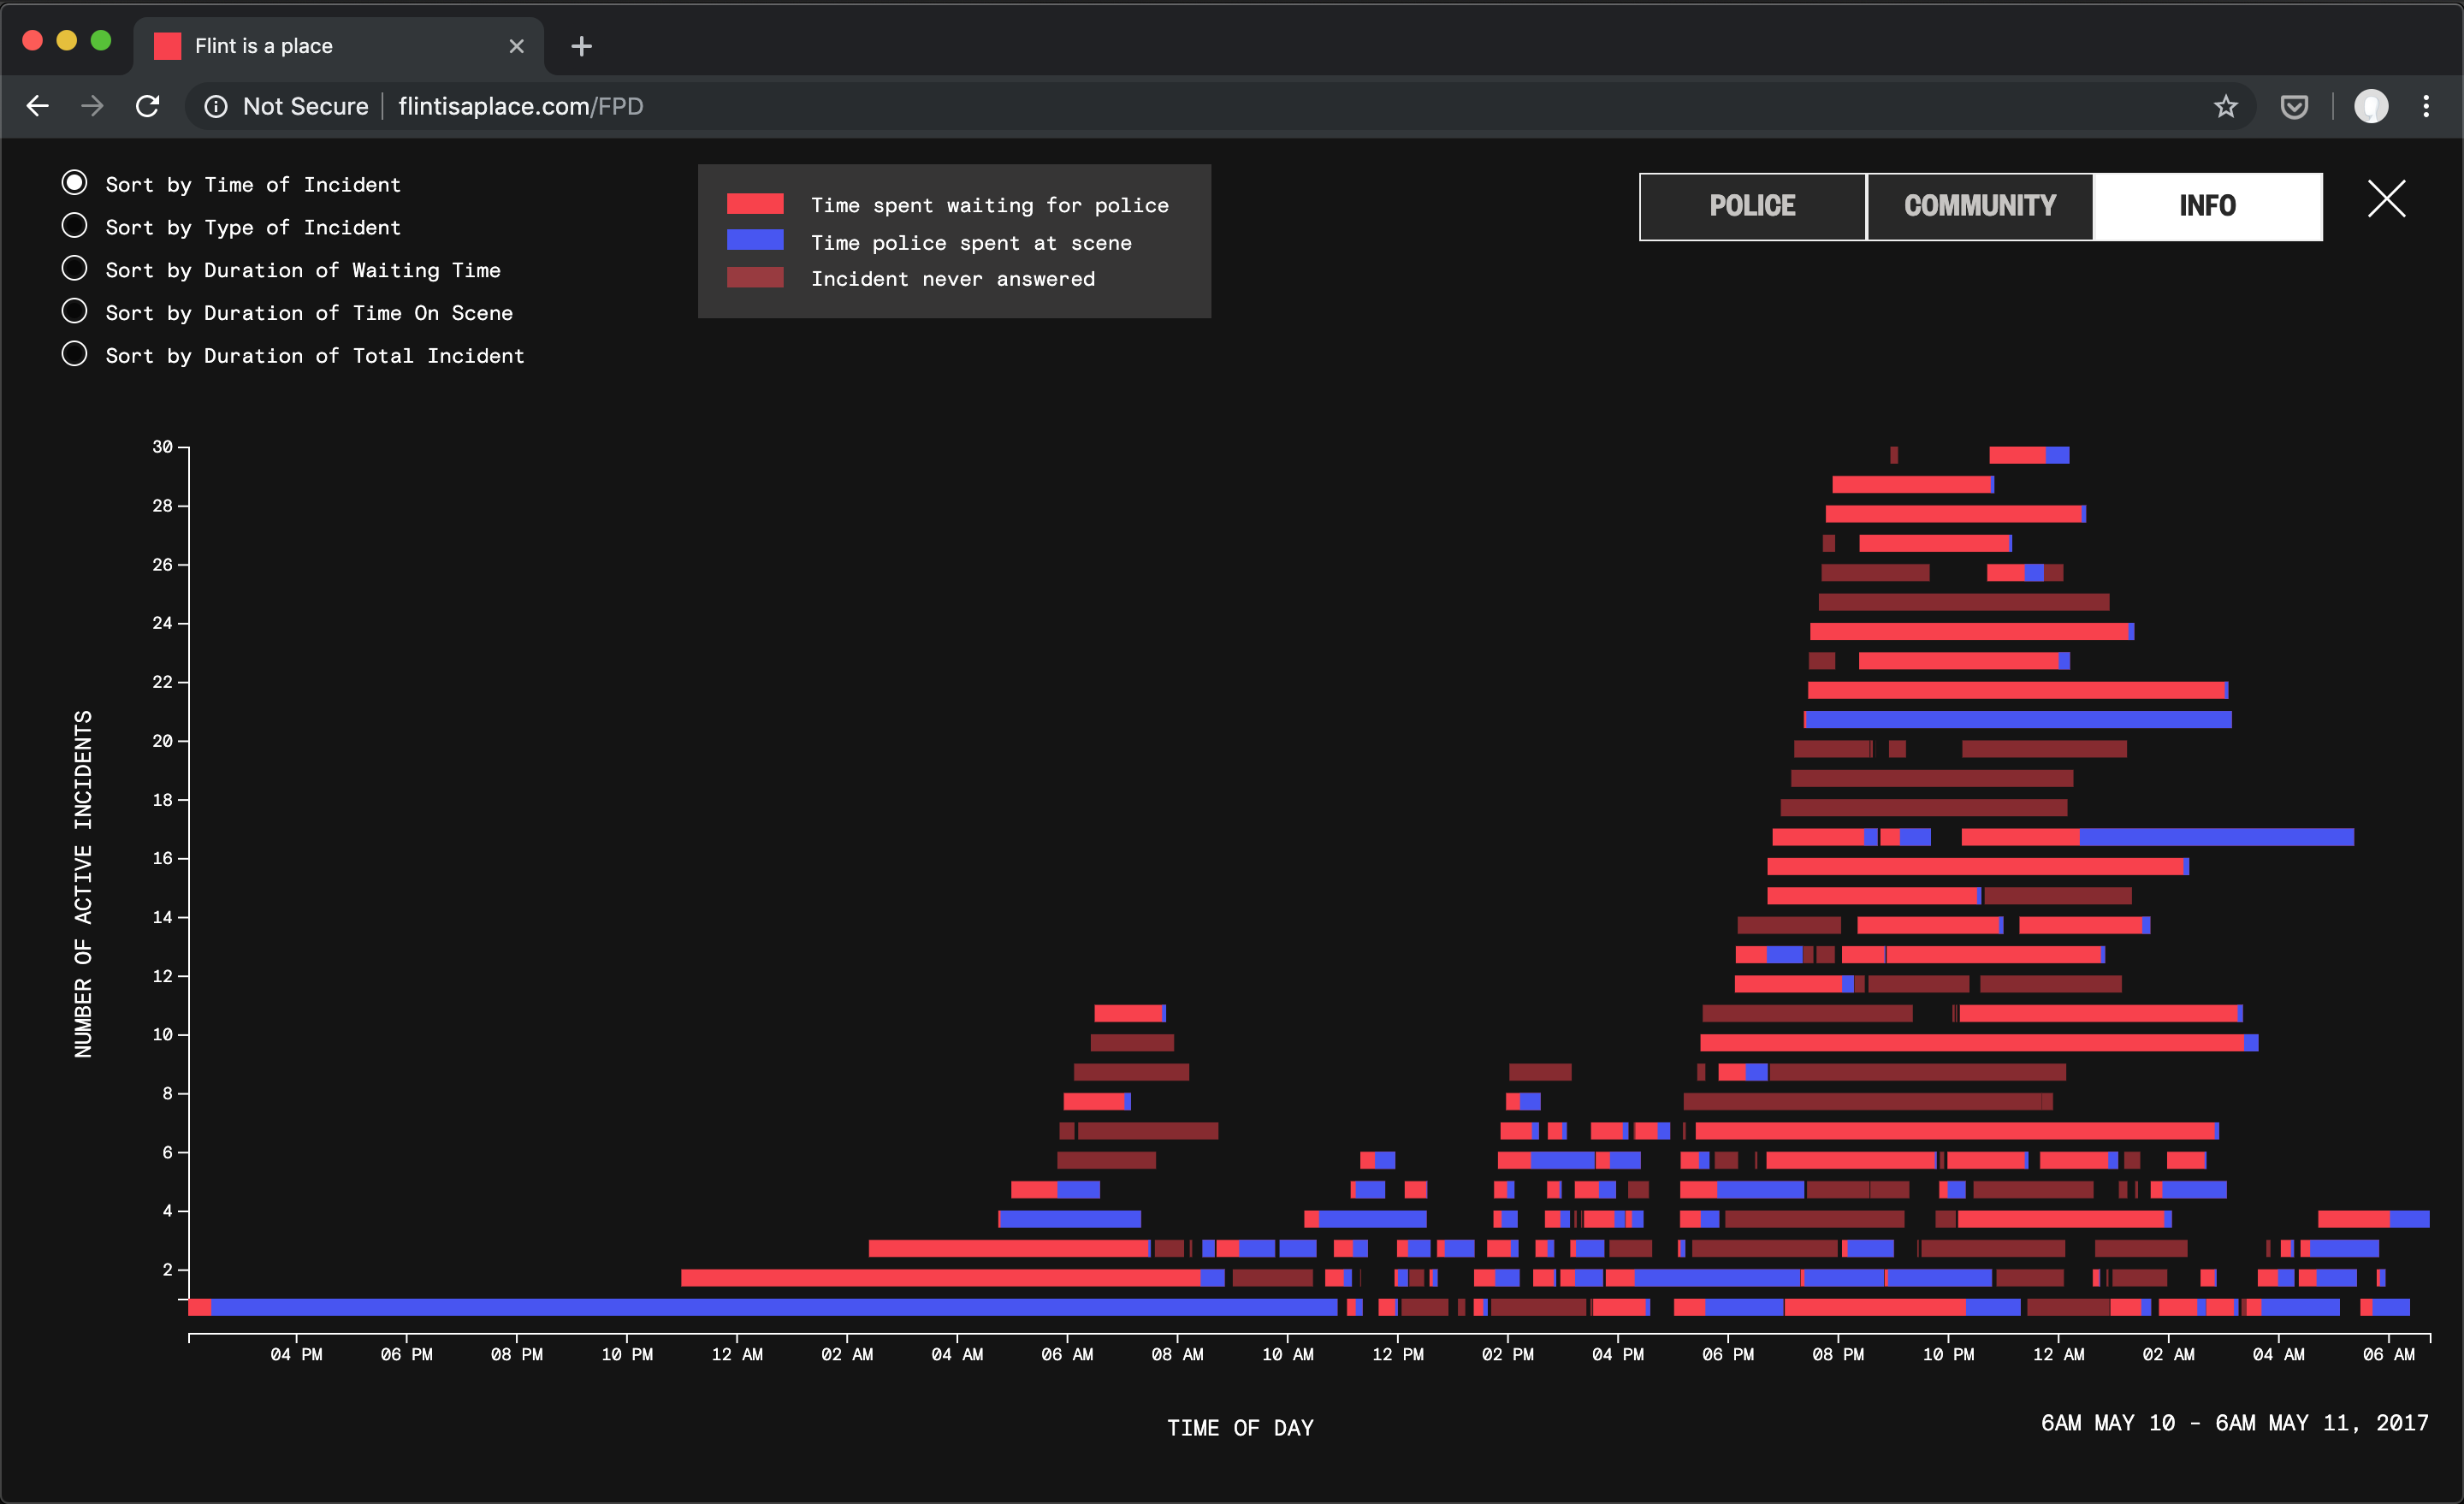Click the Pocket extension icon

click(2293, 106)
